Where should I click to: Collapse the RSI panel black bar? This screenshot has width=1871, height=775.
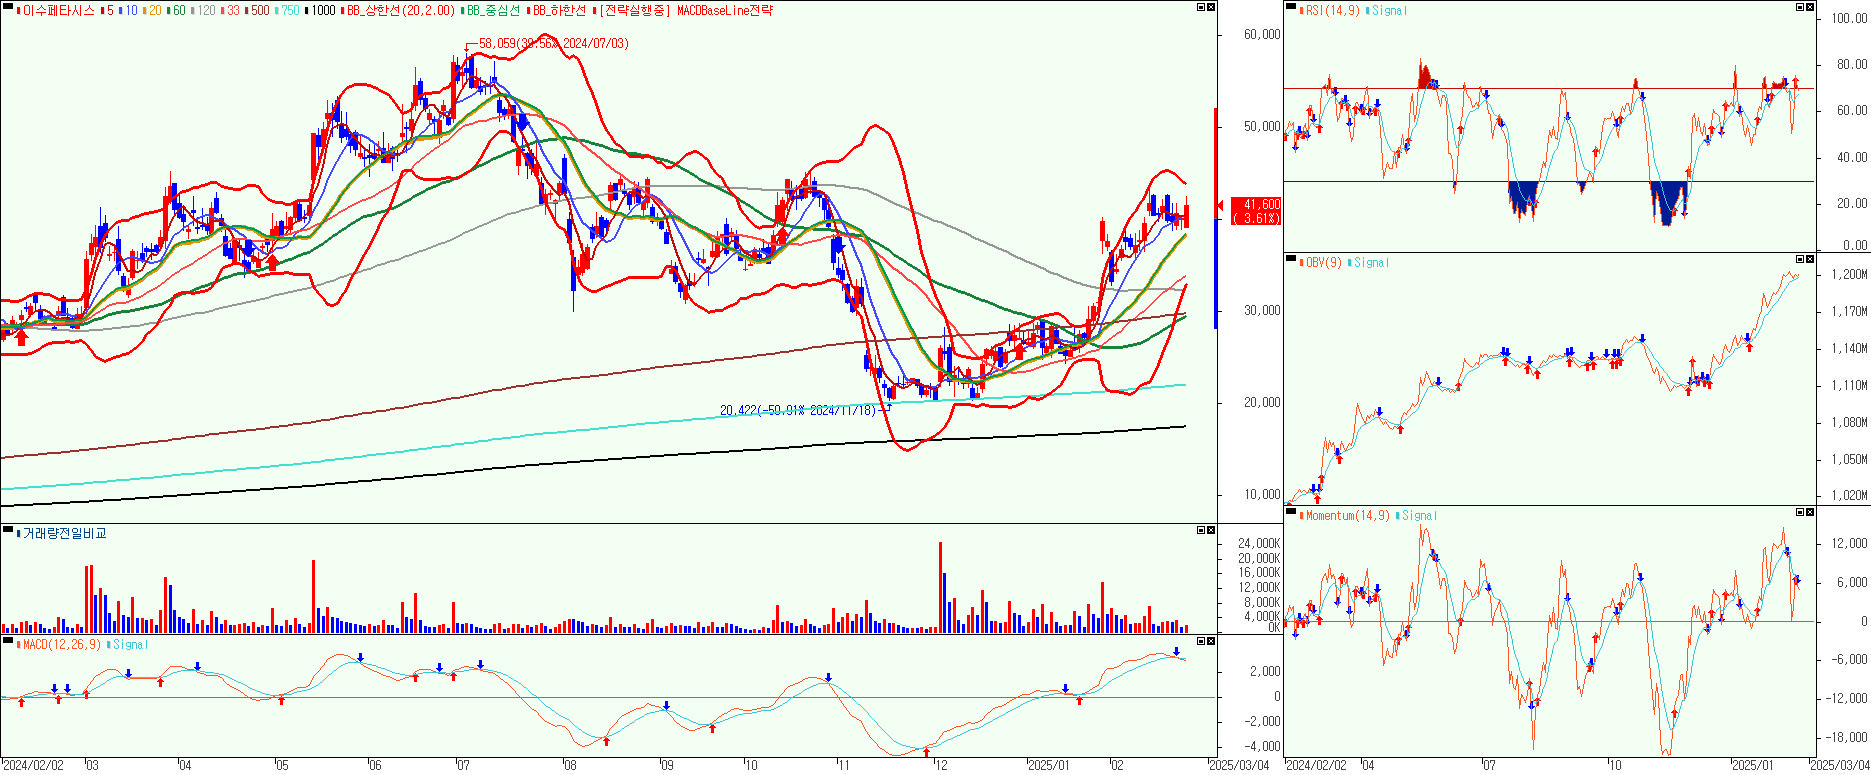(x=1291, y=5)
